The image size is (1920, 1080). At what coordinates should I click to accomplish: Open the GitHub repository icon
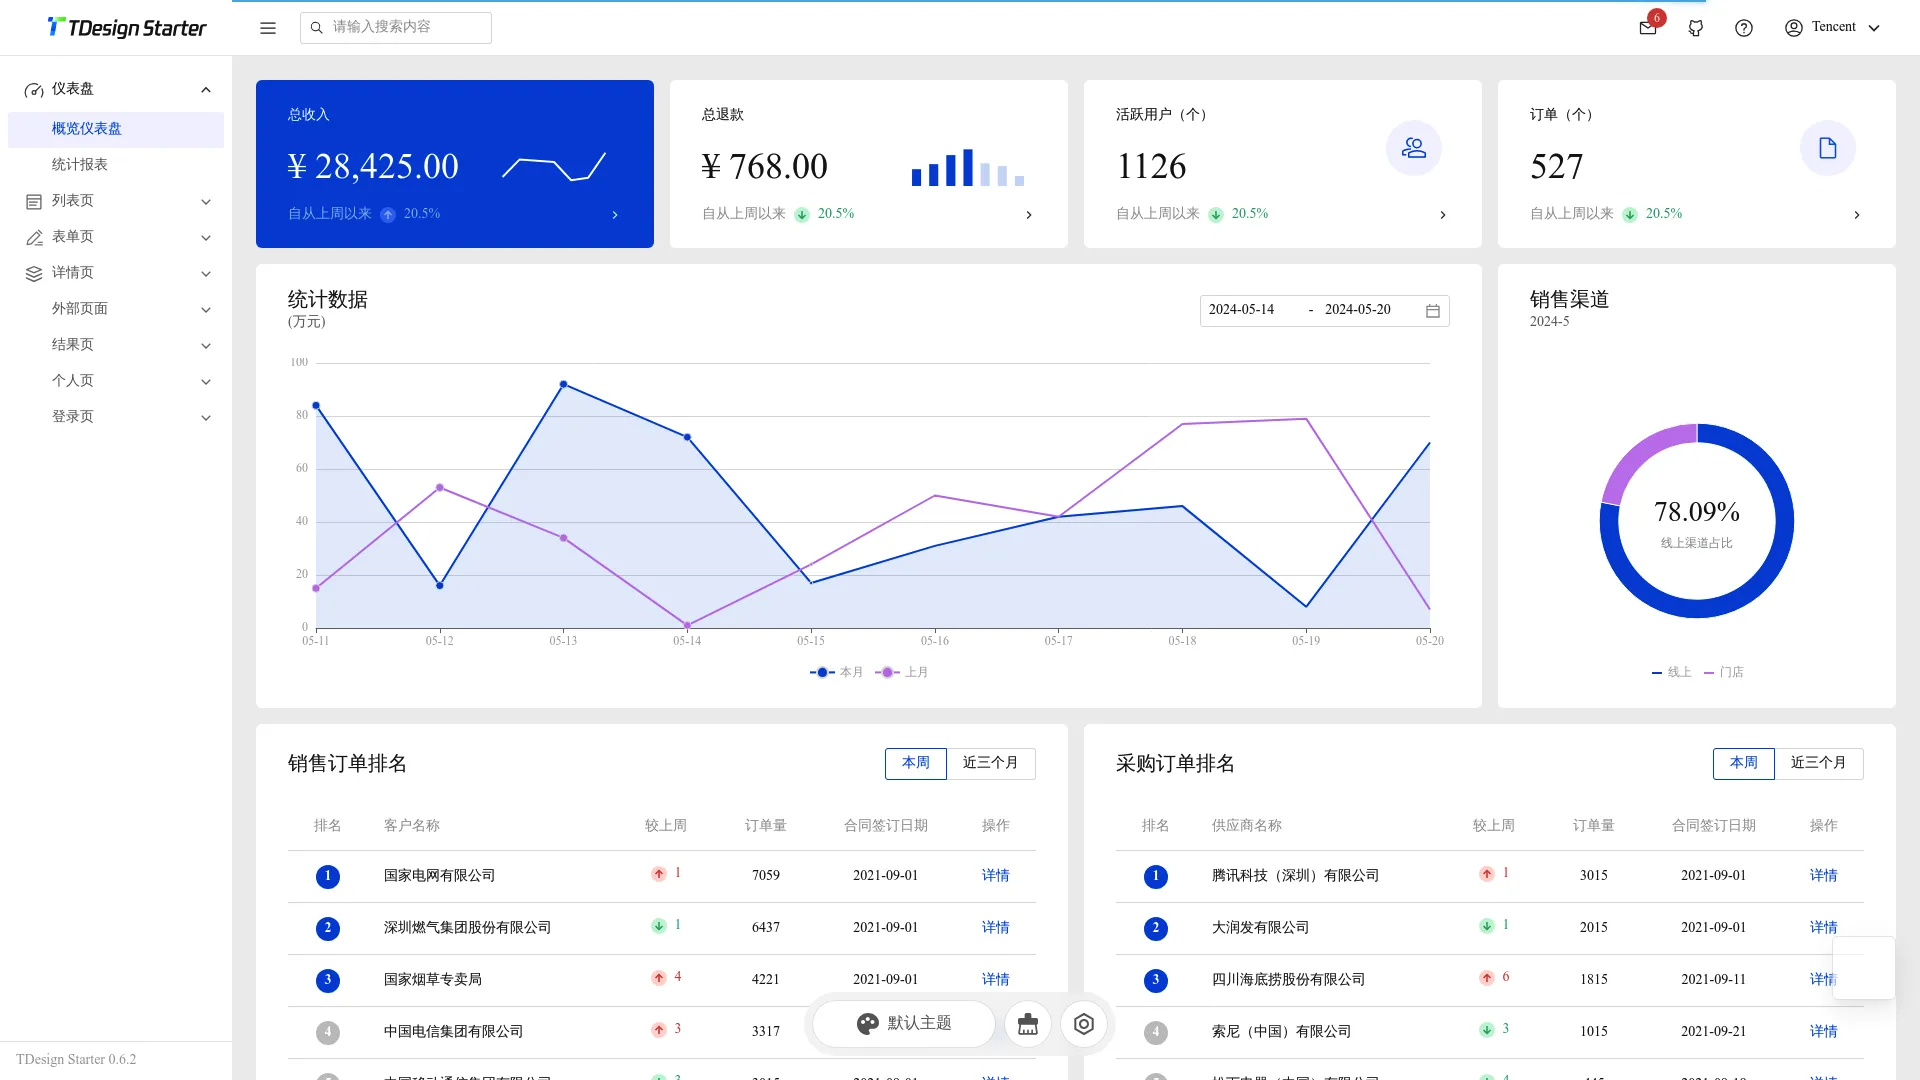[x=1696, y=28]
